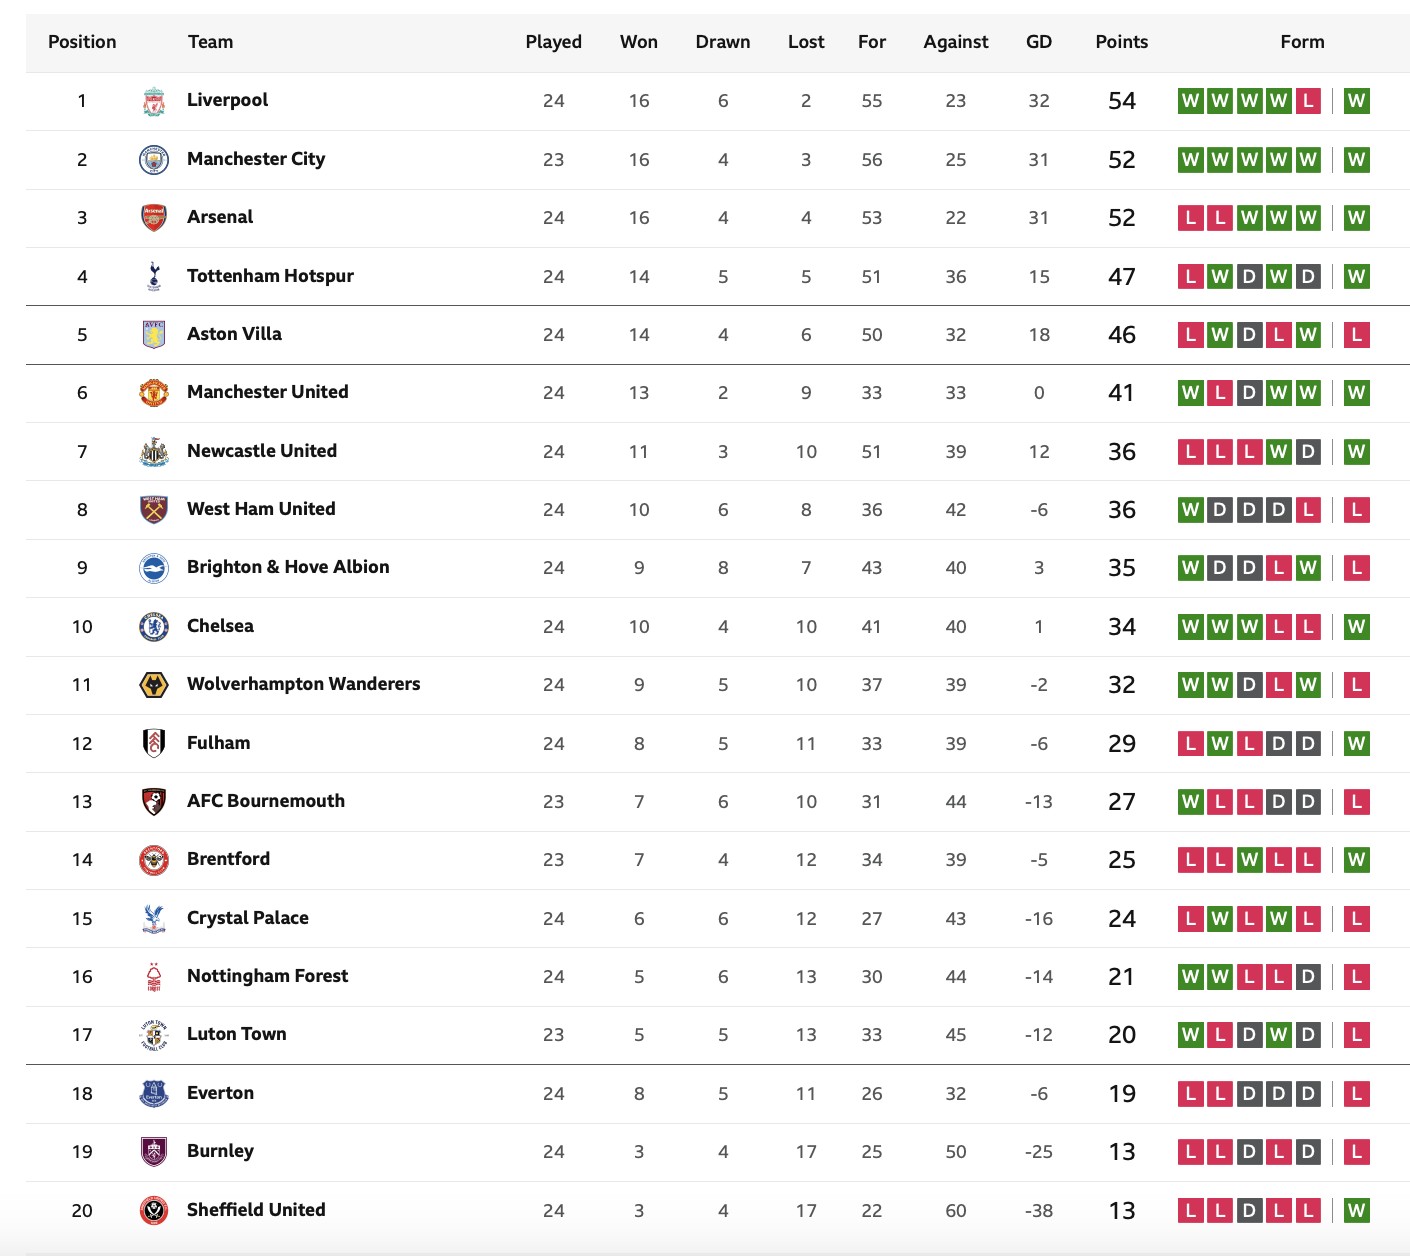Click the Wolverhampton Wanderers wolf badge
1410x1256 pixels.
[153, 685]
